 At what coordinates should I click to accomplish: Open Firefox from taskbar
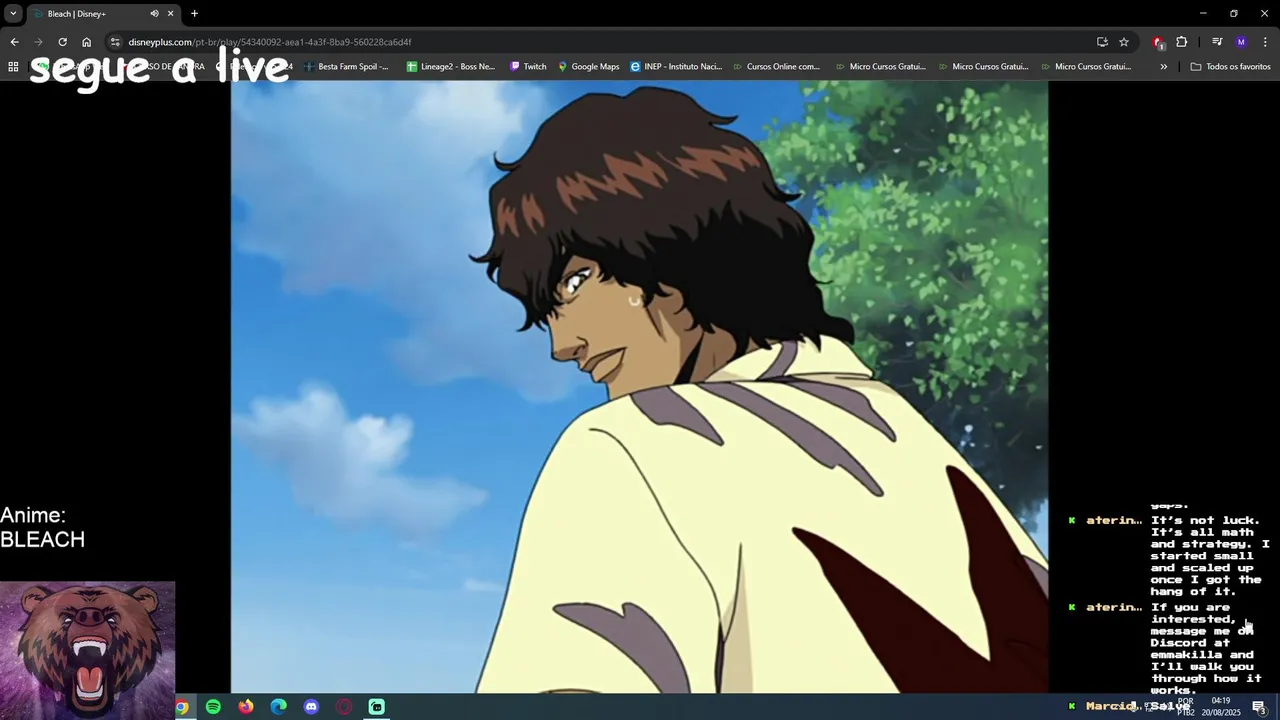(246, 707)
